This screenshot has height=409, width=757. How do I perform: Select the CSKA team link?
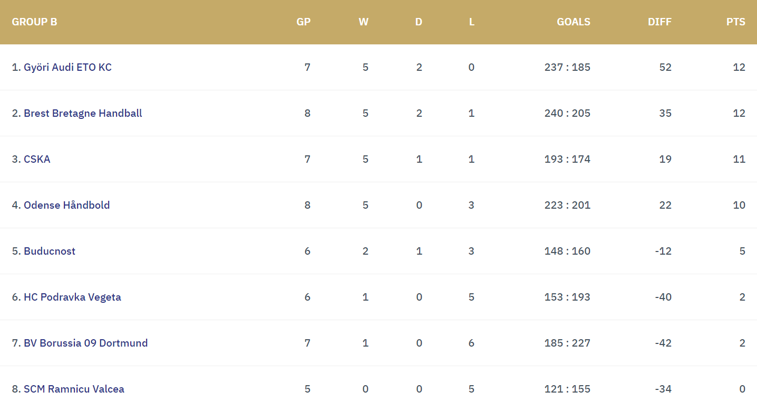pyautogui.click(x=37, y=159)
